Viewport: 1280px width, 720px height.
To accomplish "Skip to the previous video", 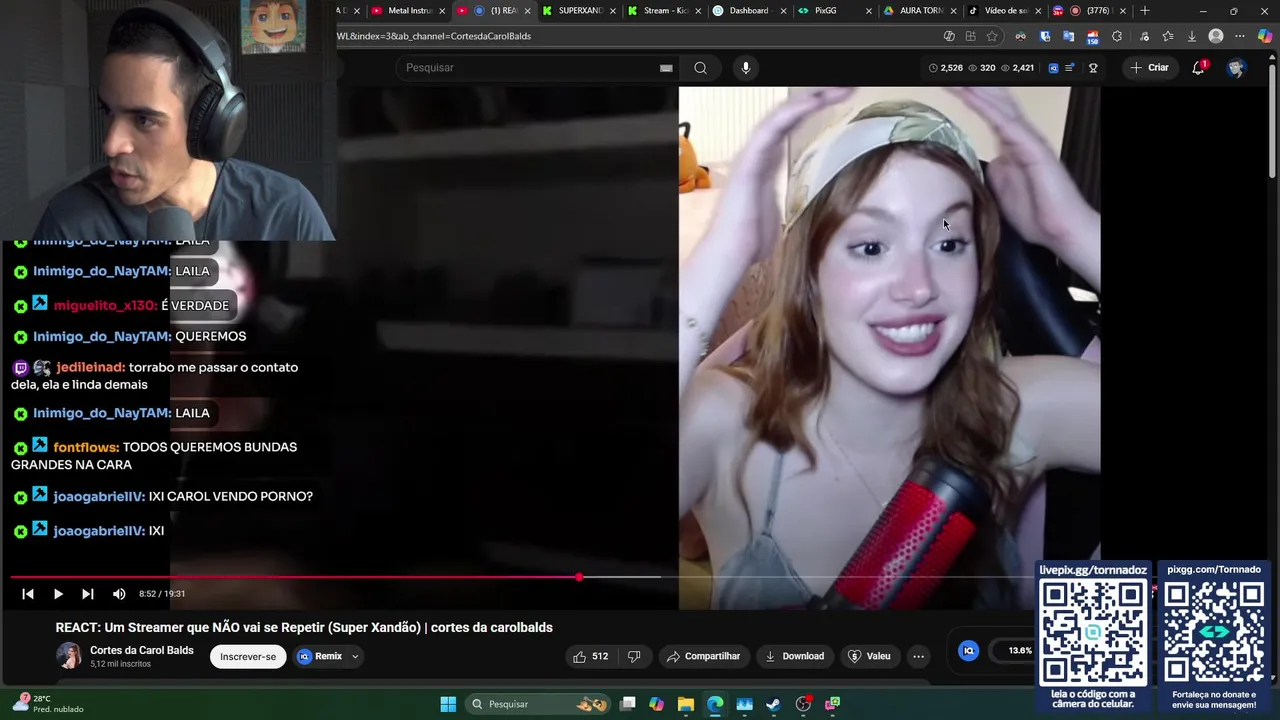I will click(x=28, y=594).
